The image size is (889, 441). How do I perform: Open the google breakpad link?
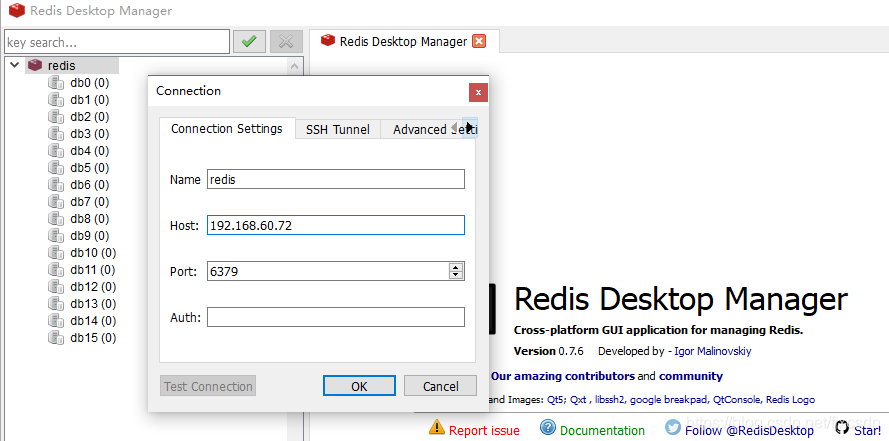pyautogui.click(x=669, y=400)
